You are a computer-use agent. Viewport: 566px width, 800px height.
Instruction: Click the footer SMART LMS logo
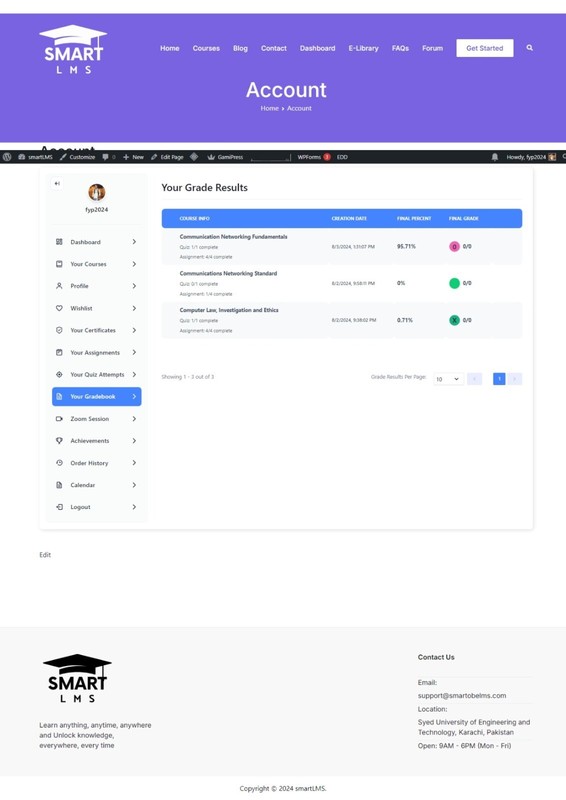tap(77, 678)
